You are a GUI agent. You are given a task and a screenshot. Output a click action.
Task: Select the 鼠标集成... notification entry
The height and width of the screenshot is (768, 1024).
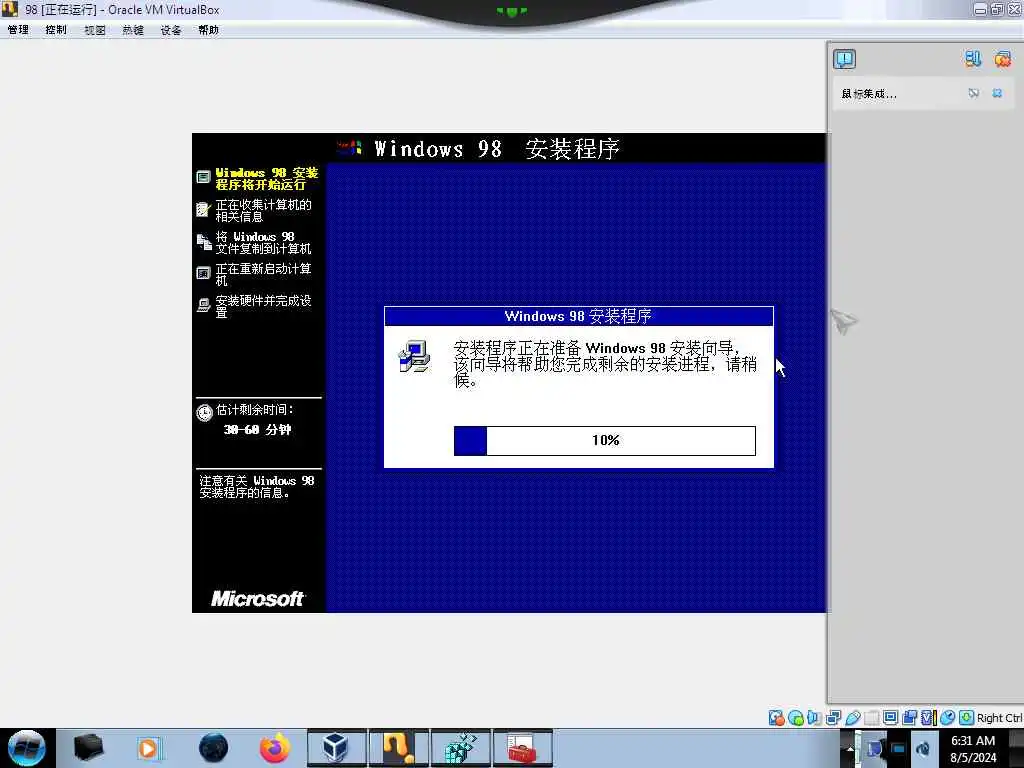[923, 93]
